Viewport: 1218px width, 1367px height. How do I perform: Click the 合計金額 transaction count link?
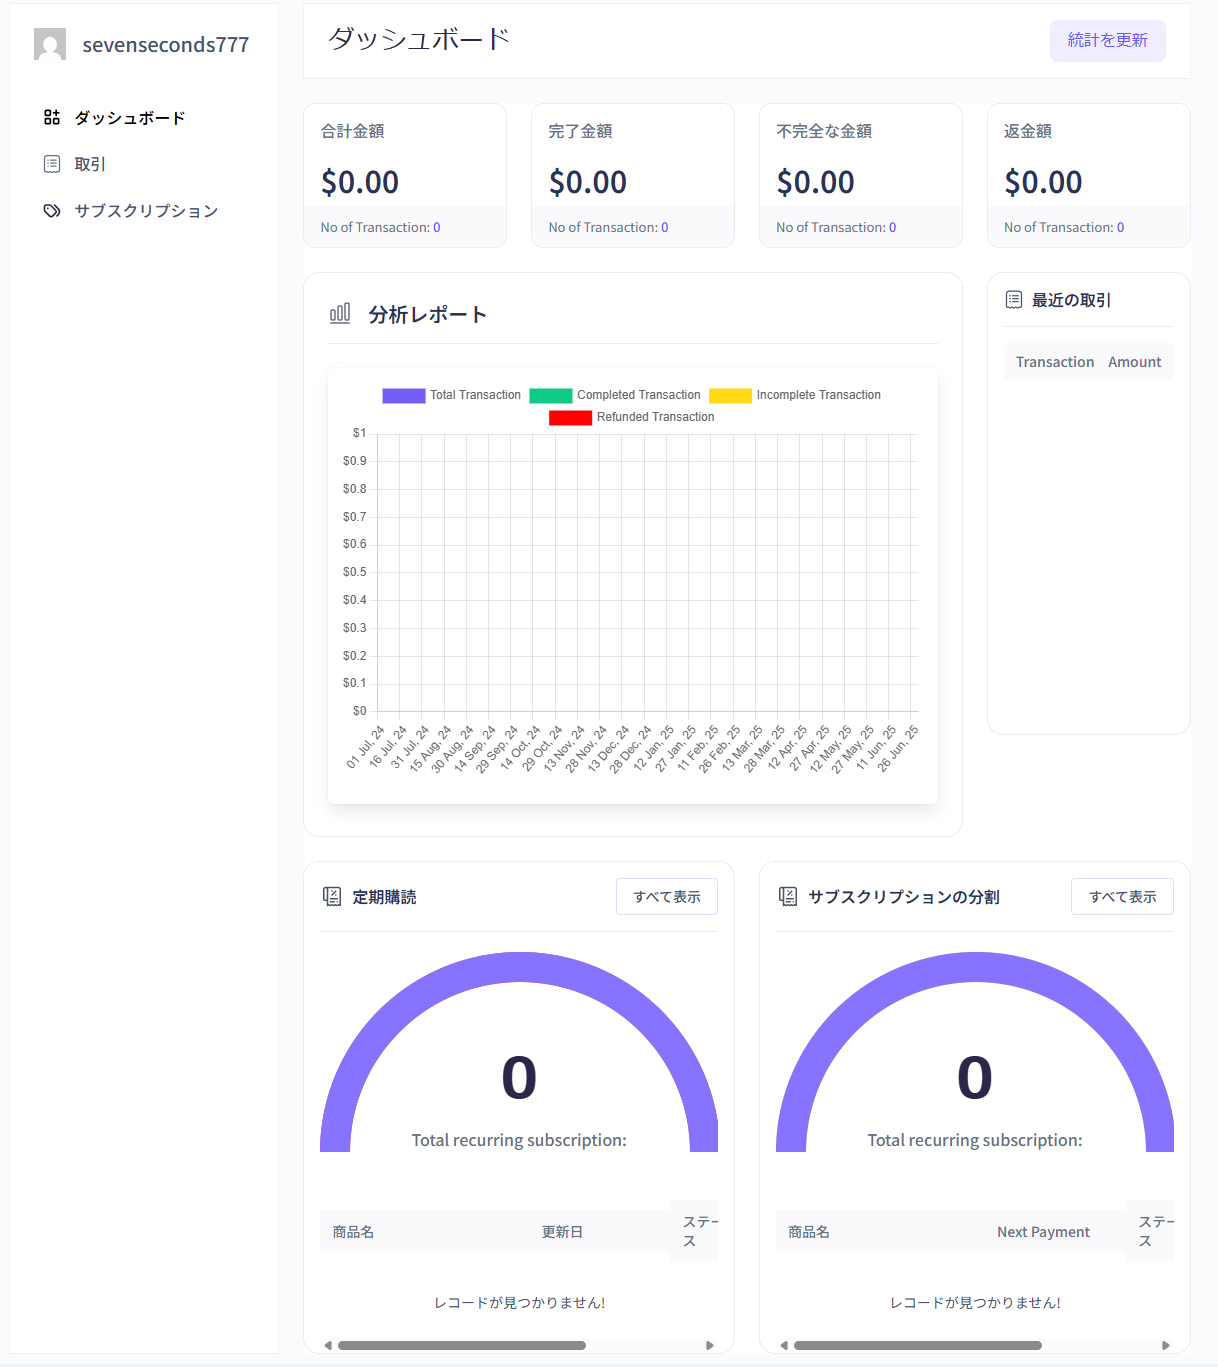click(x=437, y=228)
